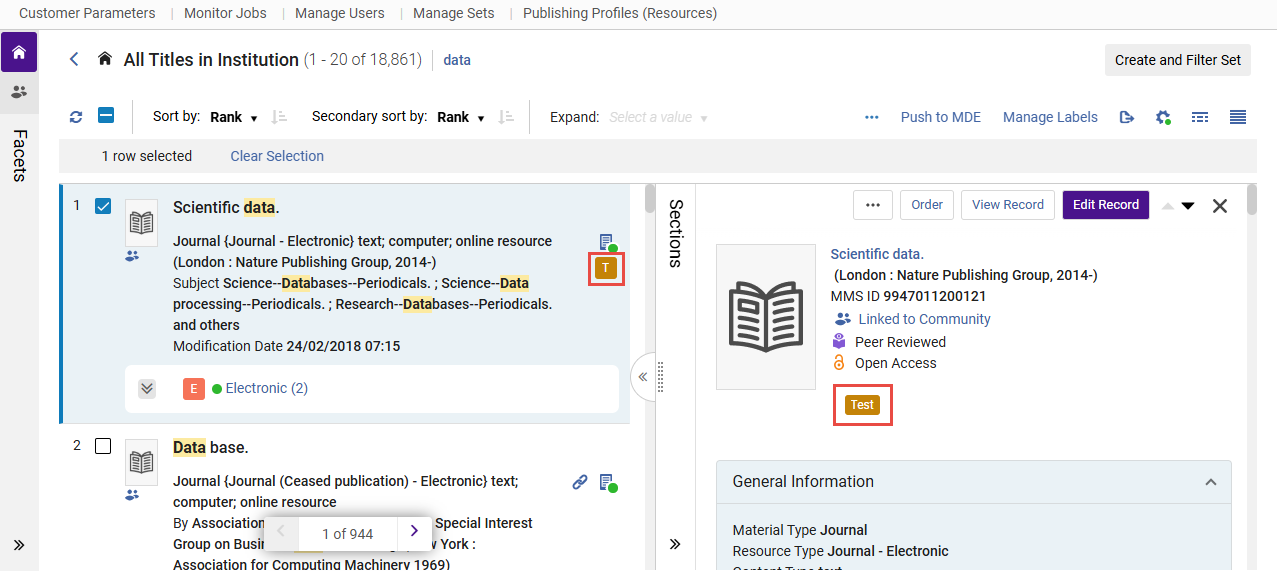The width and height of the screenshot is (1277, 571).
Task: Go to previous record arrow up
Action: pos(1168,206)
